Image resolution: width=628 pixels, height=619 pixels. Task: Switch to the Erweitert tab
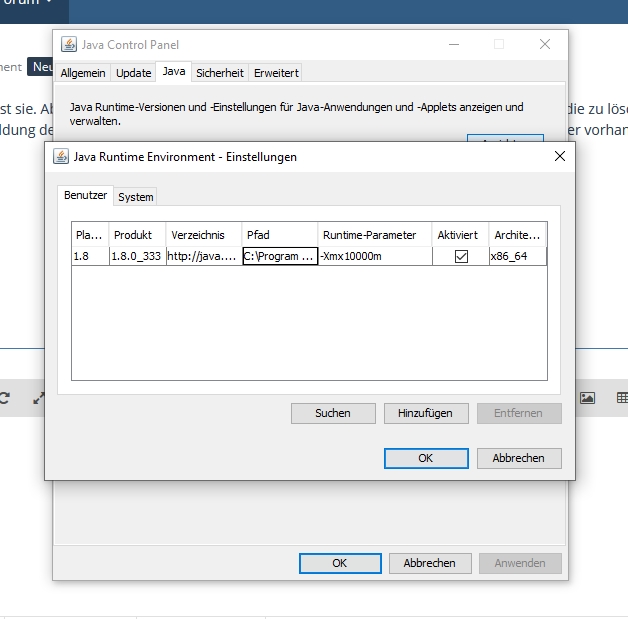276,73
